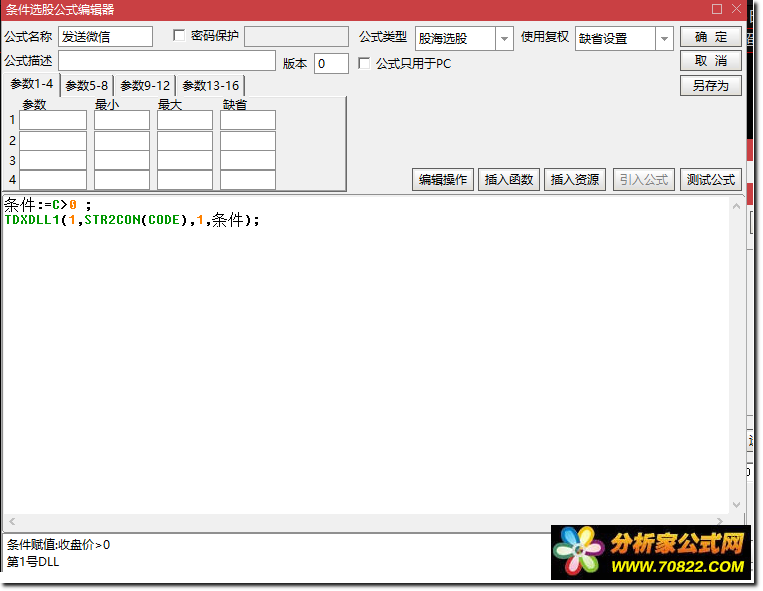
Task: Click the 条件赋值:收盘价>0 description line
Action: pyautogui.click(x=58, y=545)
